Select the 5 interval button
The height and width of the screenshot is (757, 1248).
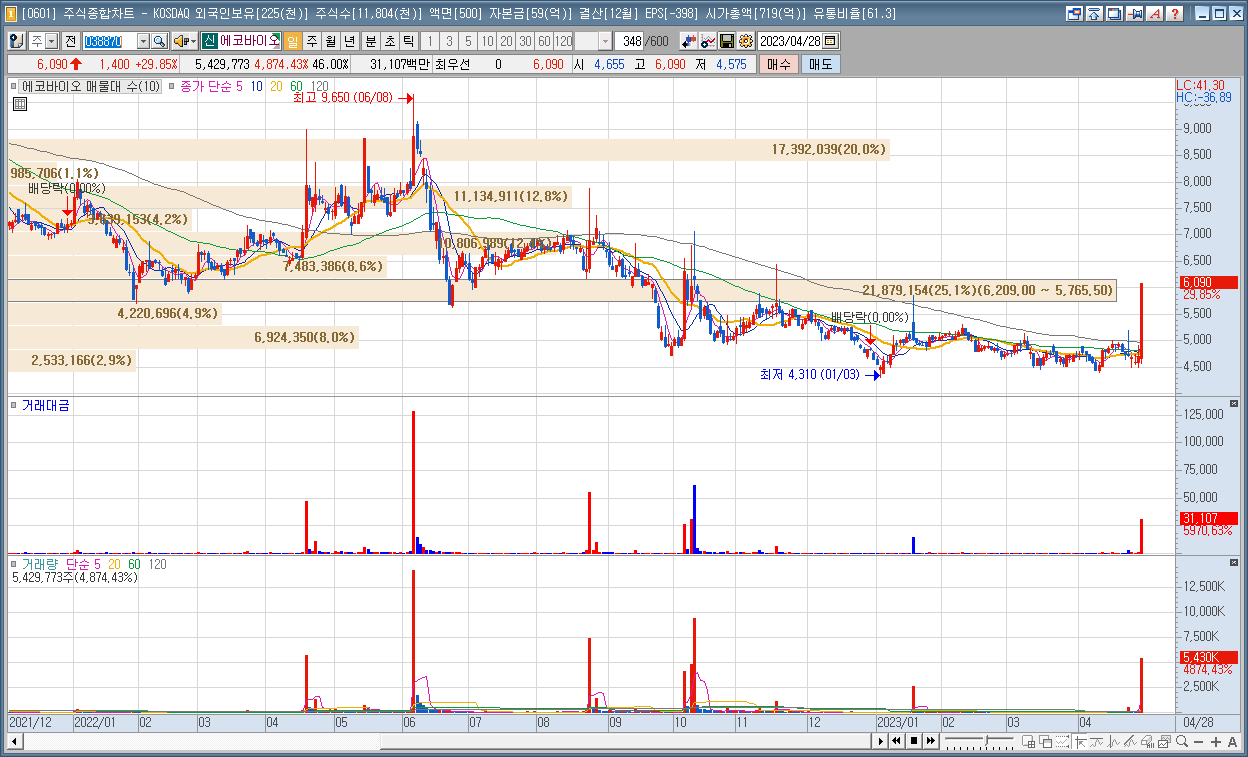click(x=467, y=41)
